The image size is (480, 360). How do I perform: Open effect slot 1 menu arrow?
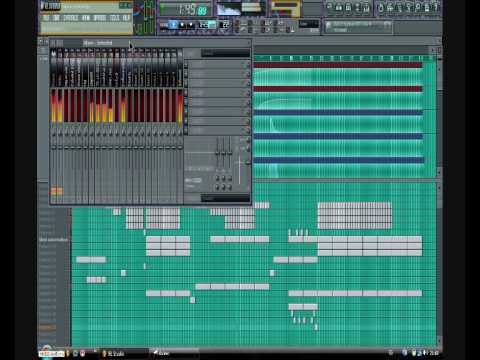point(186,65)
